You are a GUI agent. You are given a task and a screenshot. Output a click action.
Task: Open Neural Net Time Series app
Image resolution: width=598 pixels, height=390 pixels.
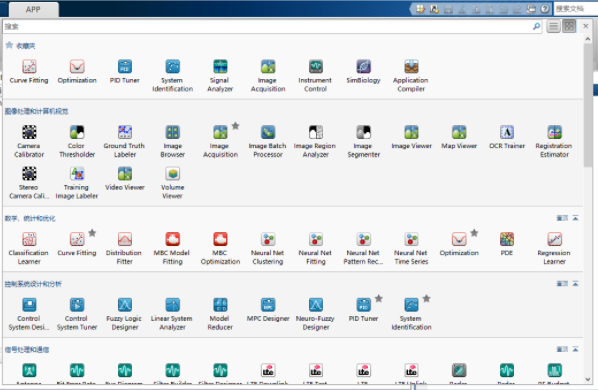point(411,248)
